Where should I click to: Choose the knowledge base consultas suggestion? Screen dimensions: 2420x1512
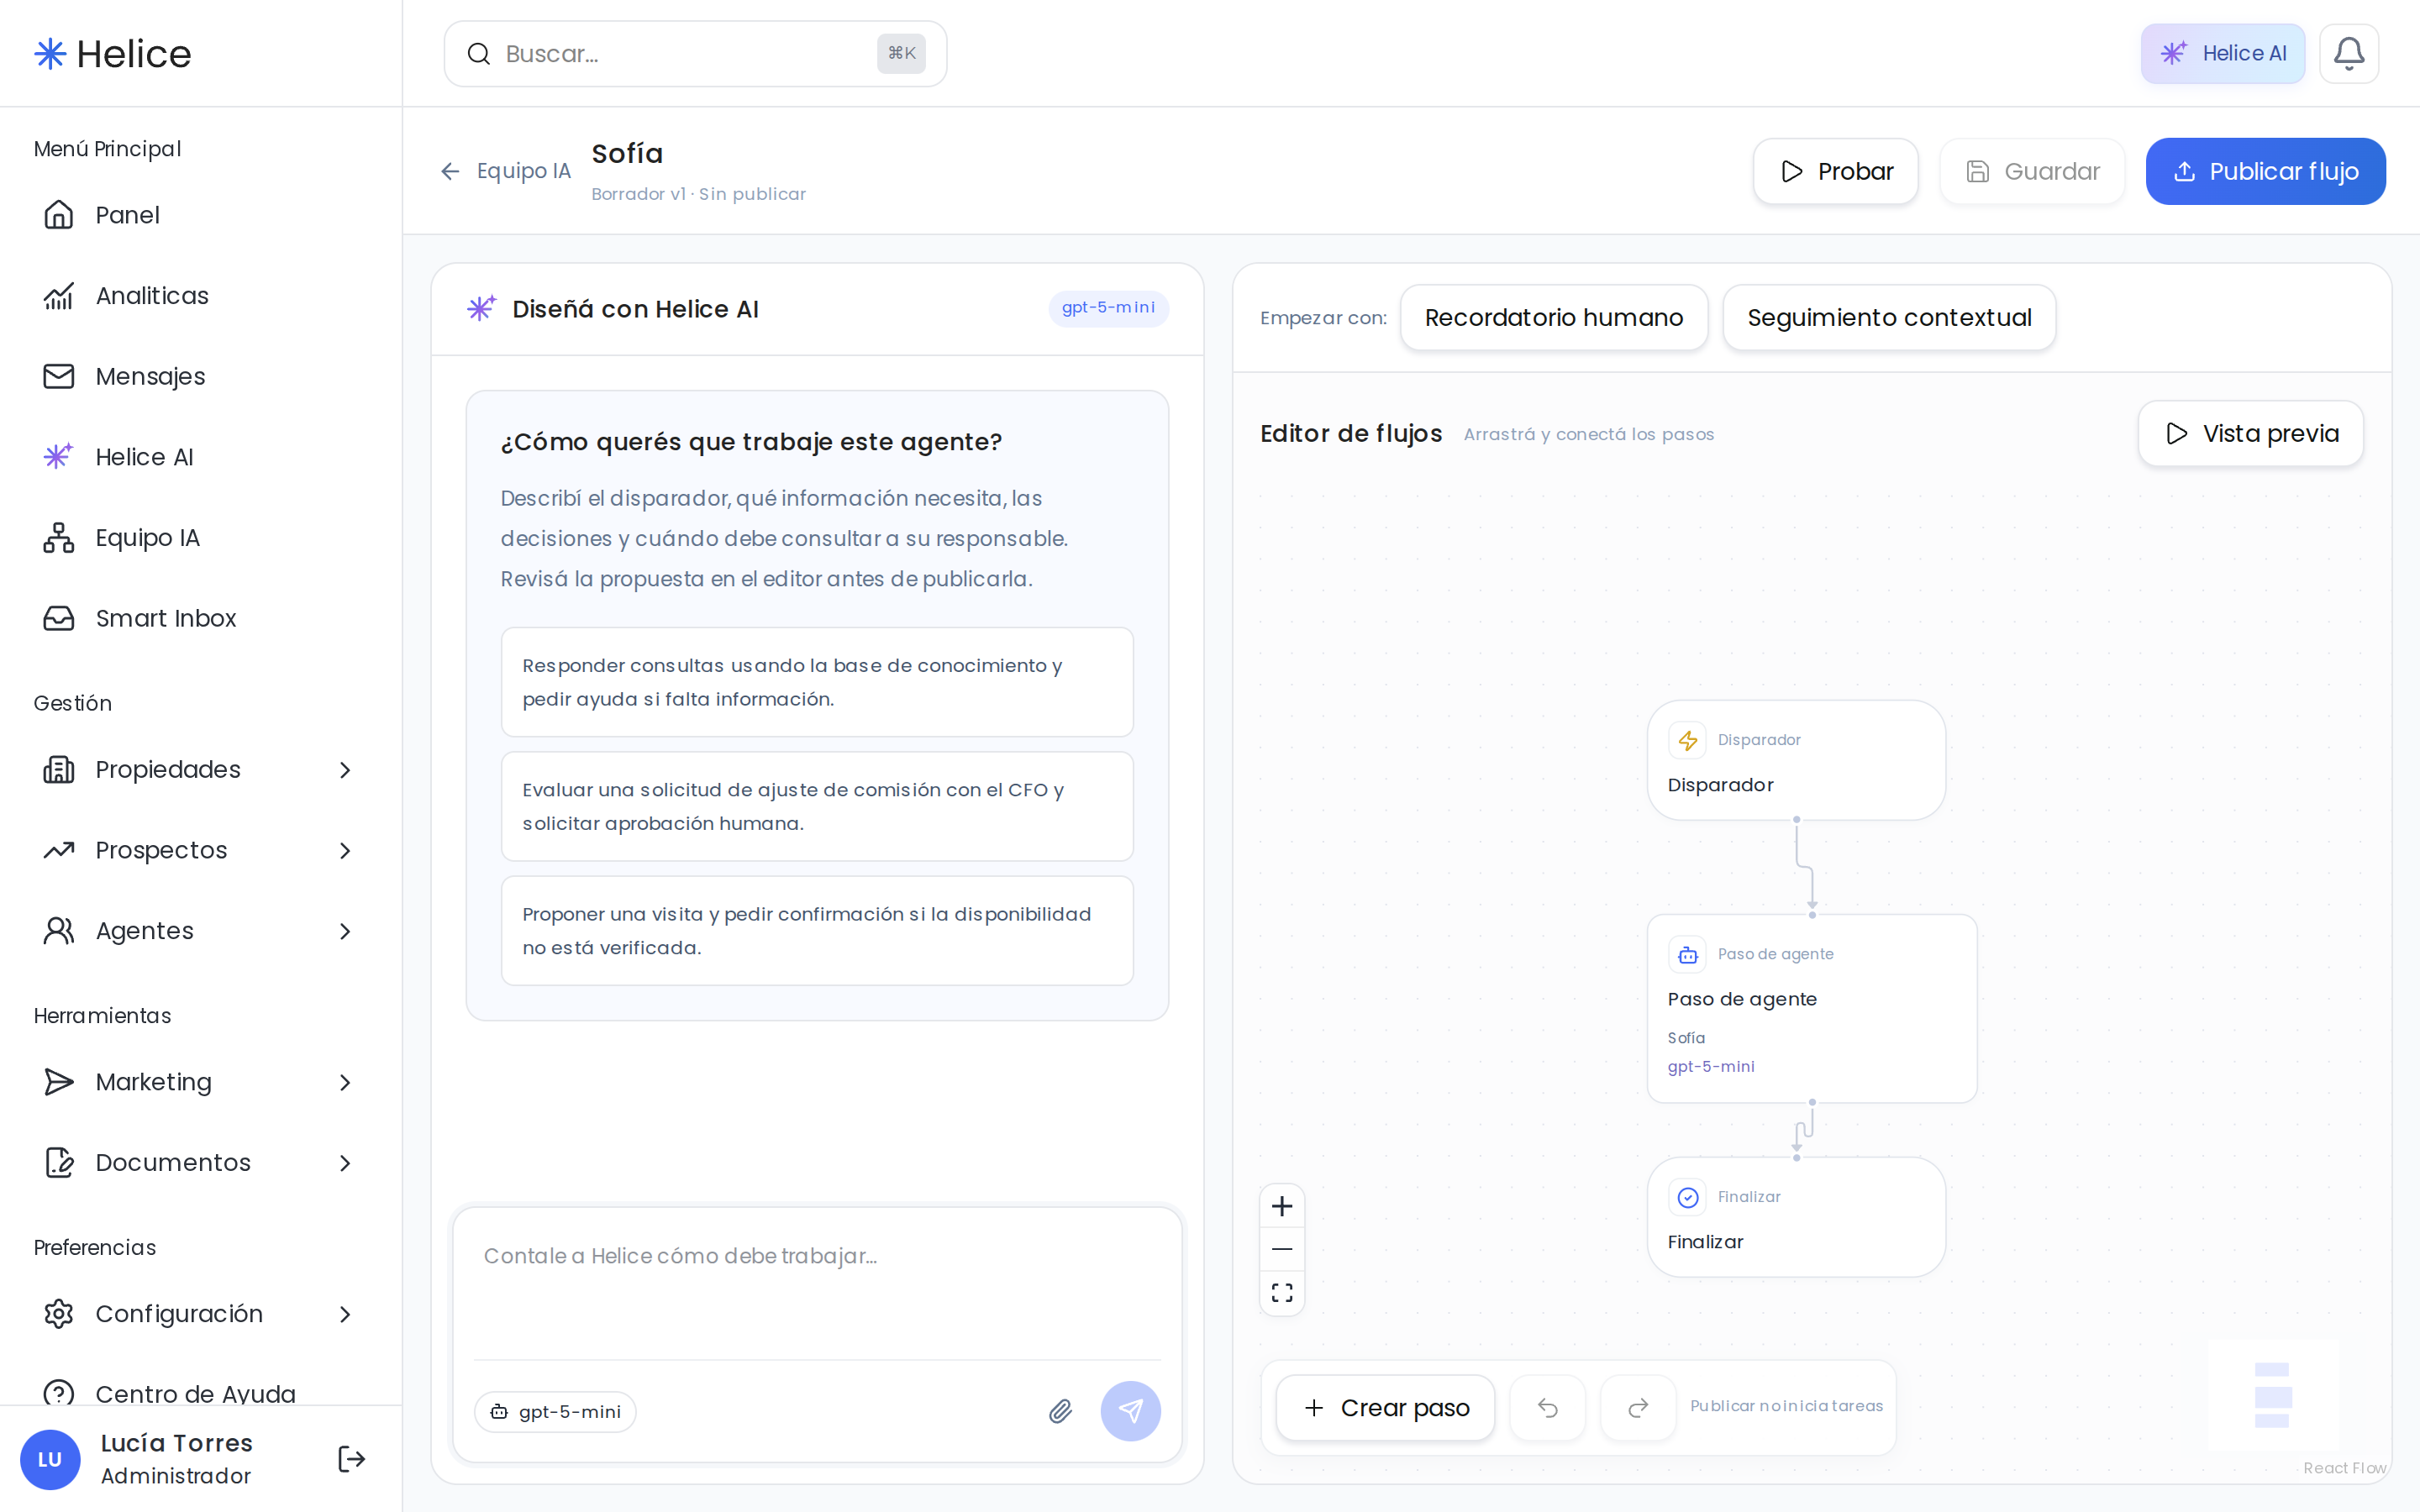coord(817,682)
